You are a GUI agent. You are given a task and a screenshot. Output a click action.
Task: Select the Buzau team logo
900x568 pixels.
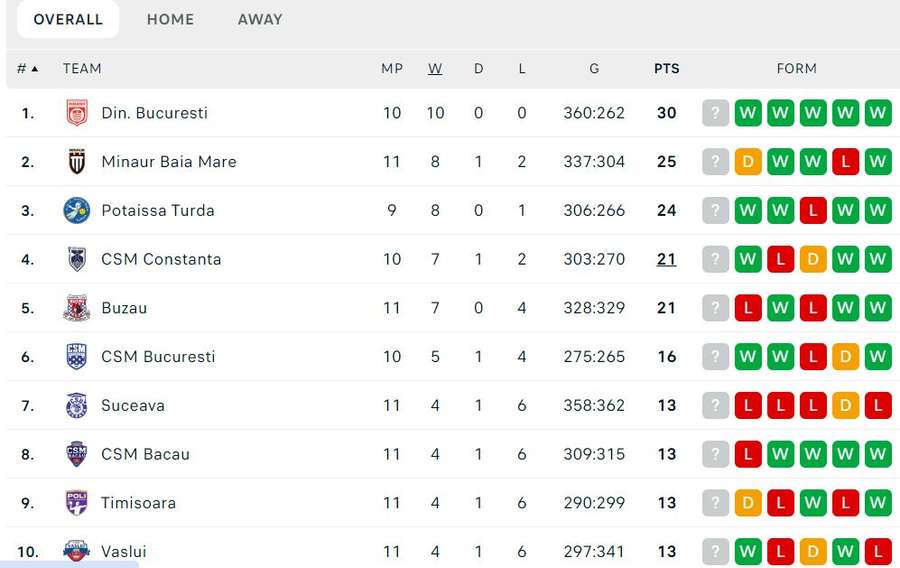pos(76,308)
